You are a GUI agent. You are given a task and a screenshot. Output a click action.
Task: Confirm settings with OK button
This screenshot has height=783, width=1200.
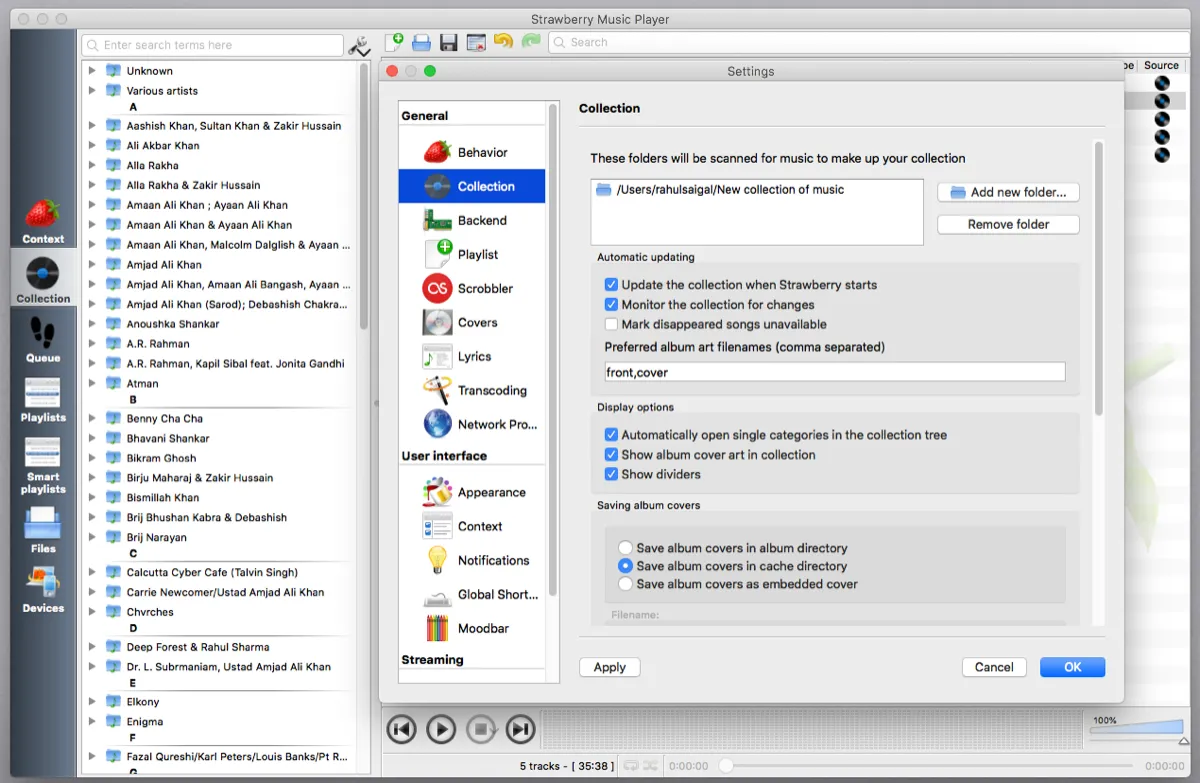[1072, 667]
